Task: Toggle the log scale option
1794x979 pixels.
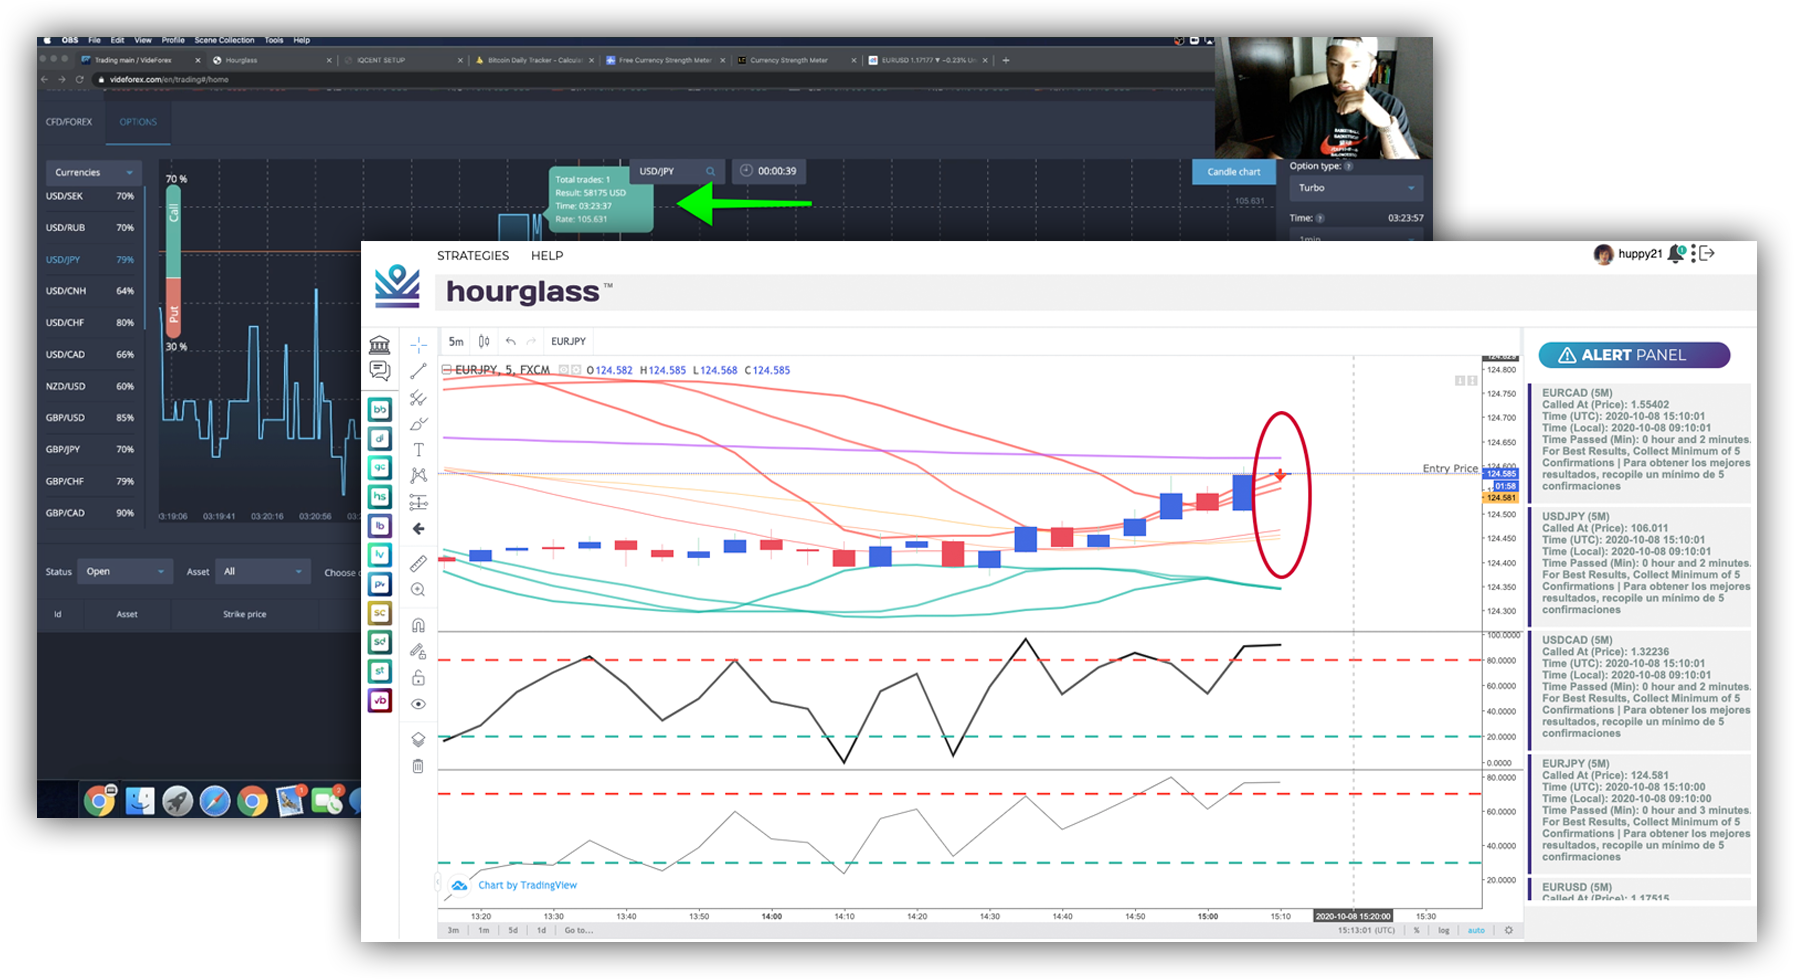Action: click(1444, 930)
